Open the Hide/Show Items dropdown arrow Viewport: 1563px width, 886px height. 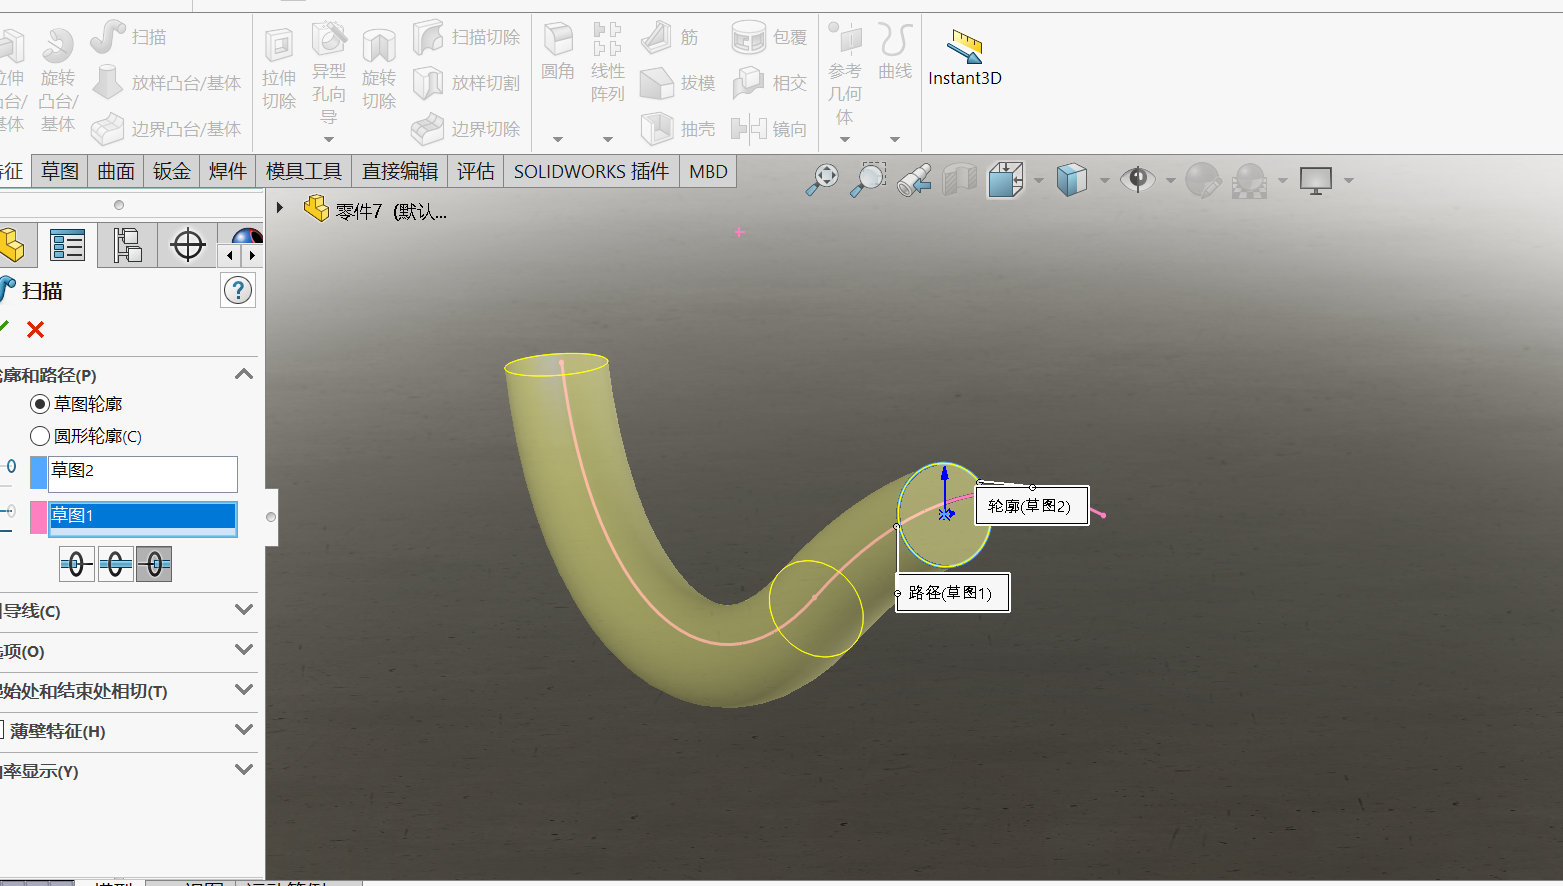1171,181
